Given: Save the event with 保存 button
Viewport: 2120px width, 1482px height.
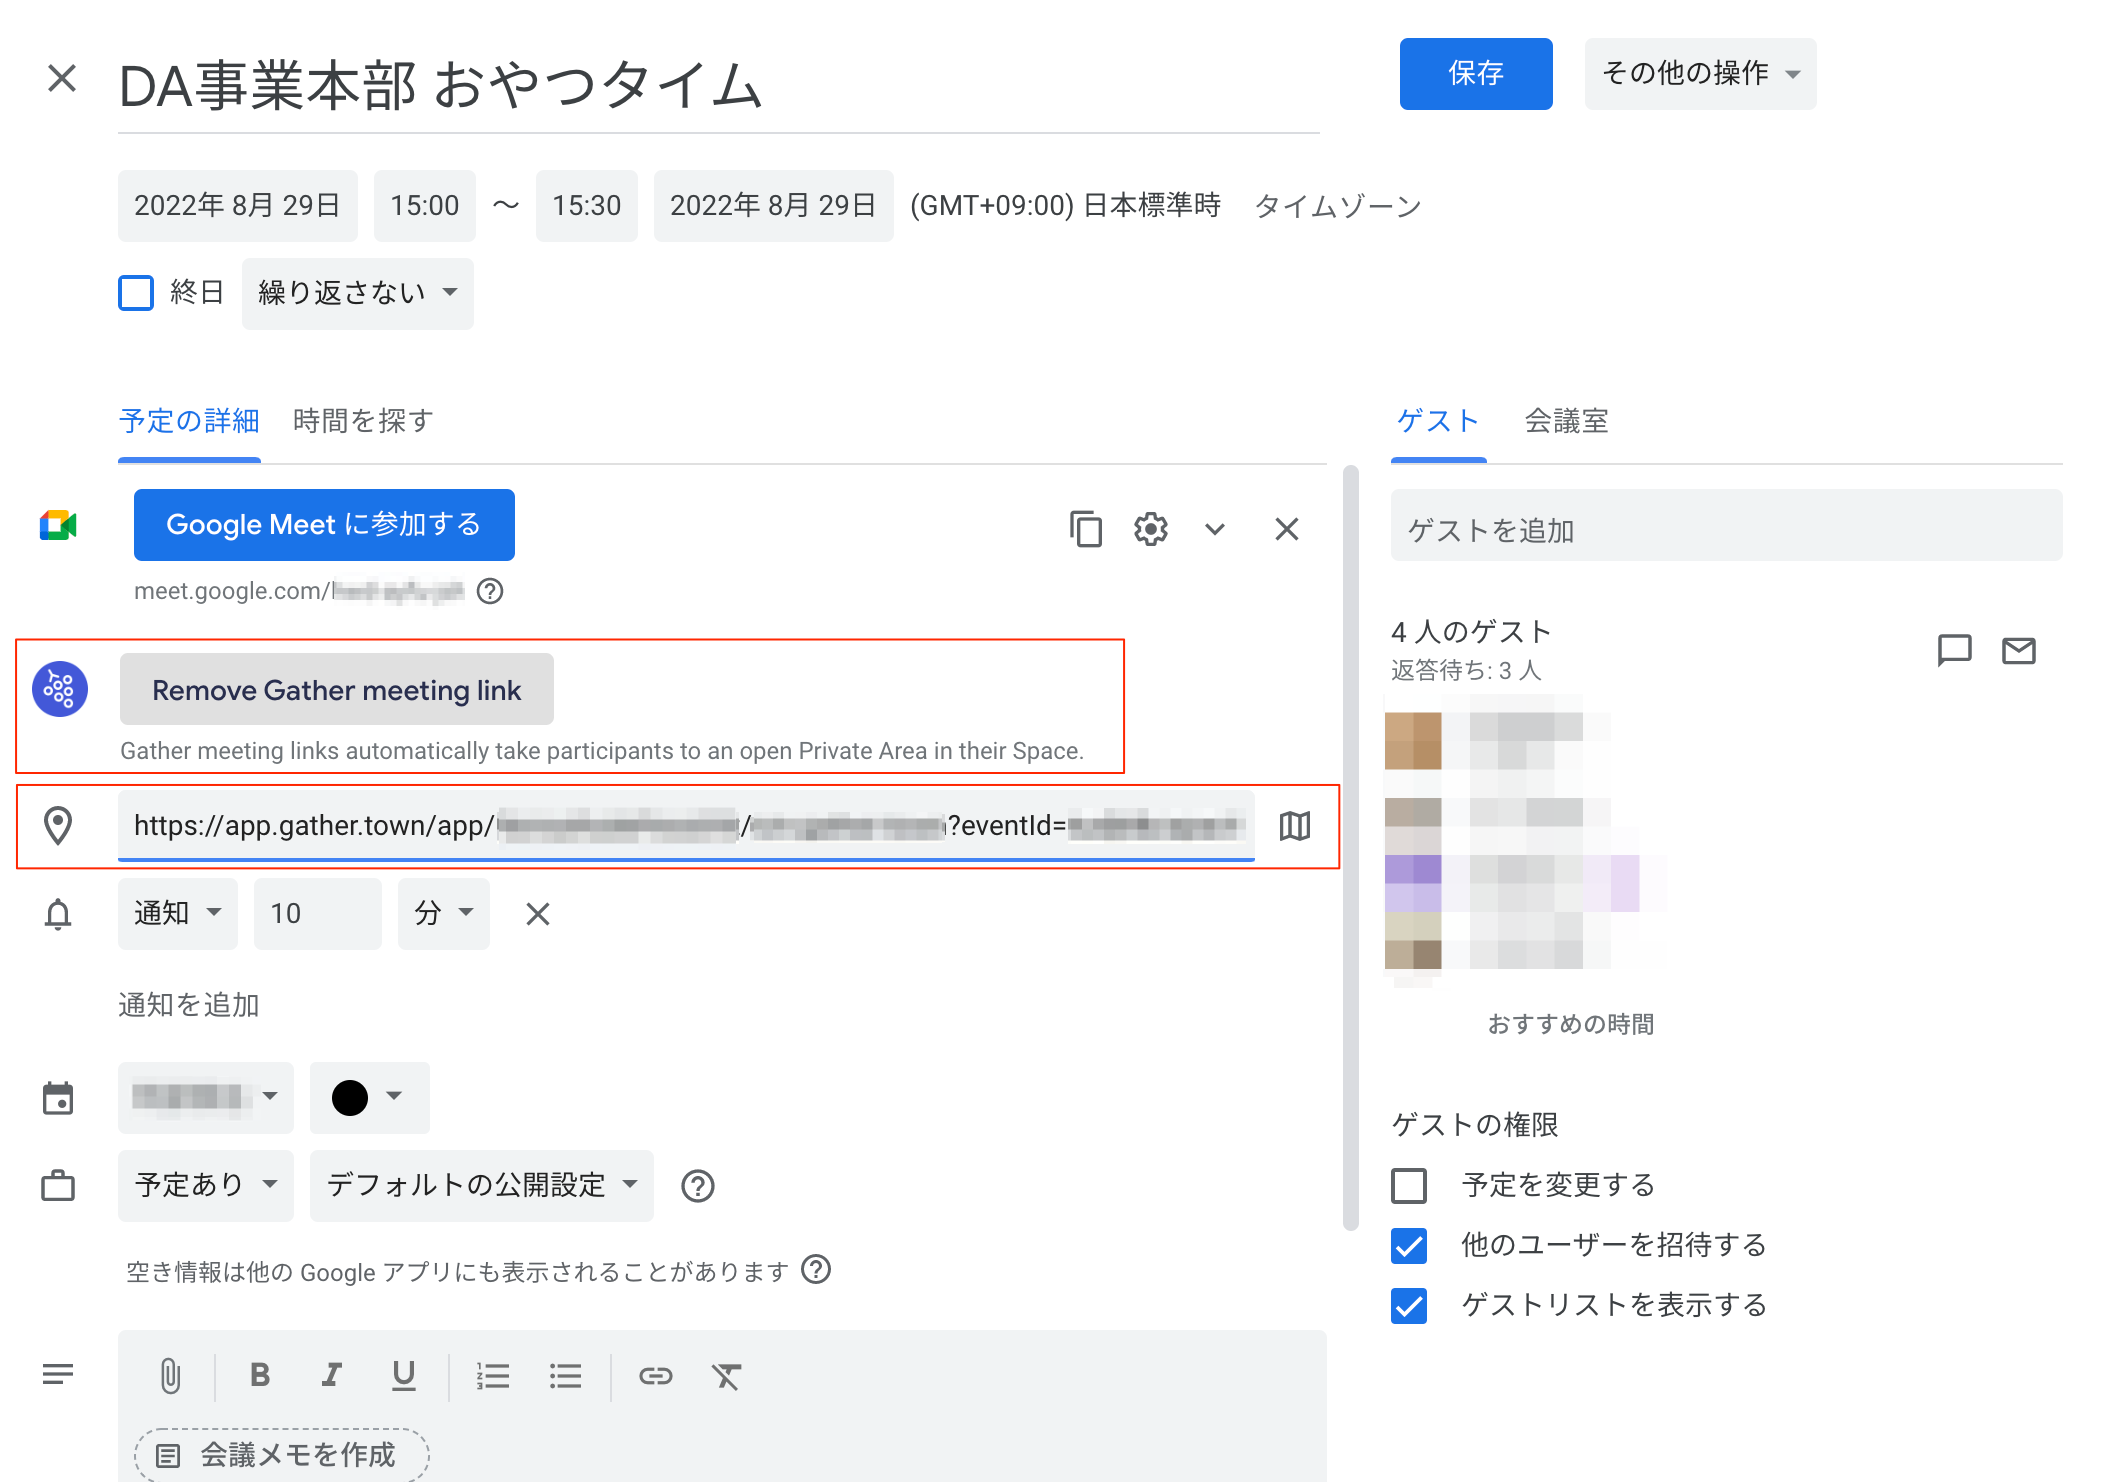Looking at the screenshot, I should (1475, 73).
